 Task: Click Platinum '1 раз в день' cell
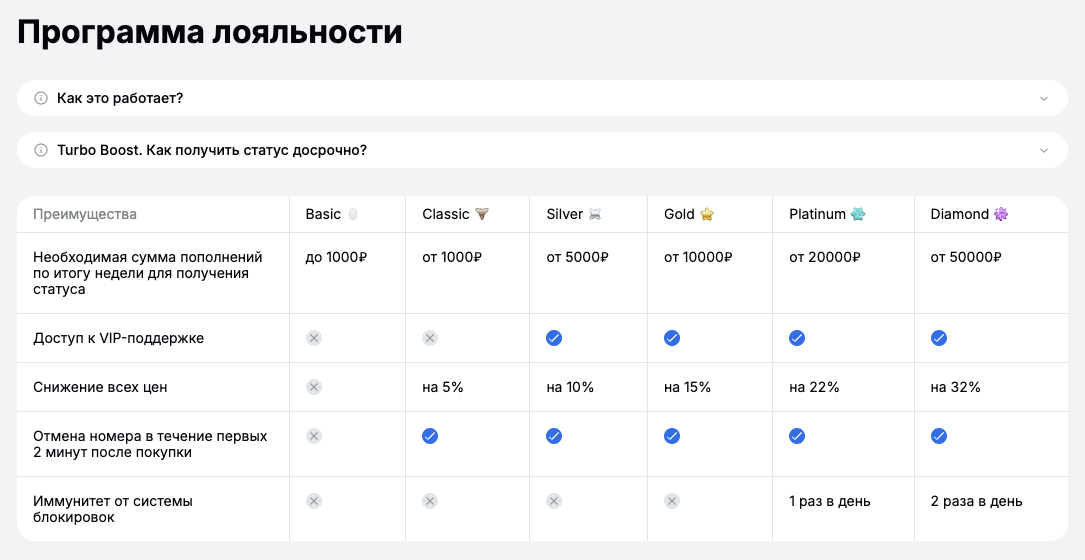[x=830, y=501]
